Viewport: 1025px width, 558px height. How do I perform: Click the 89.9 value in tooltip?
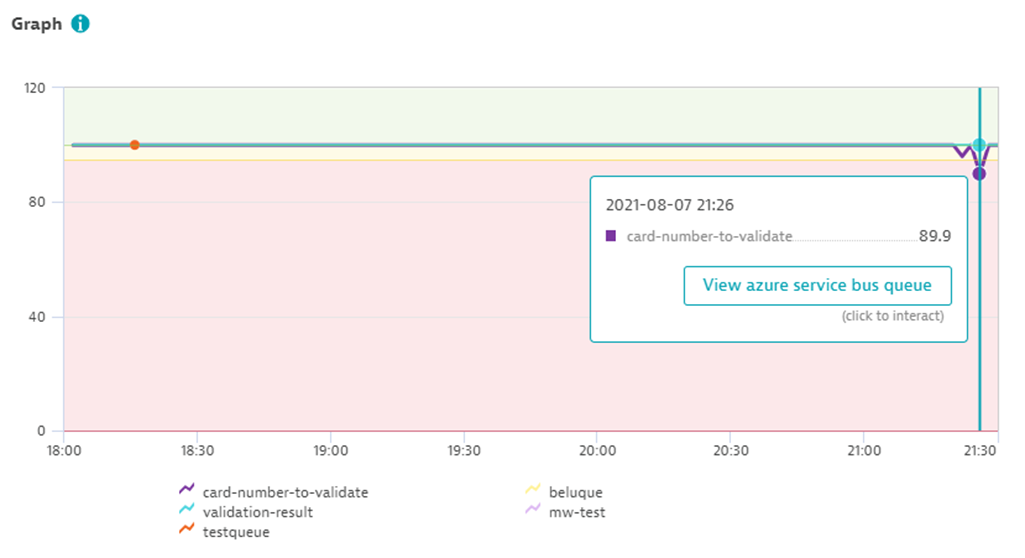(x=935, y=236)
